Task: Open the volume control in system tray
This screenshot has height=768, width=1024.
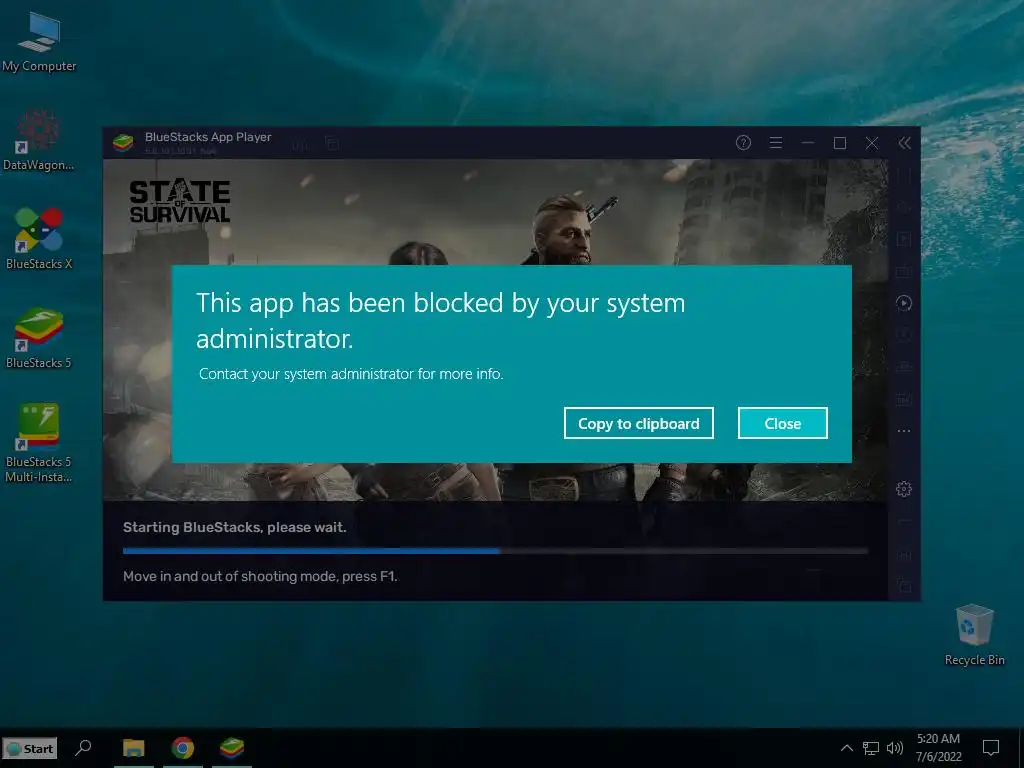Action: tap(895, 748)
